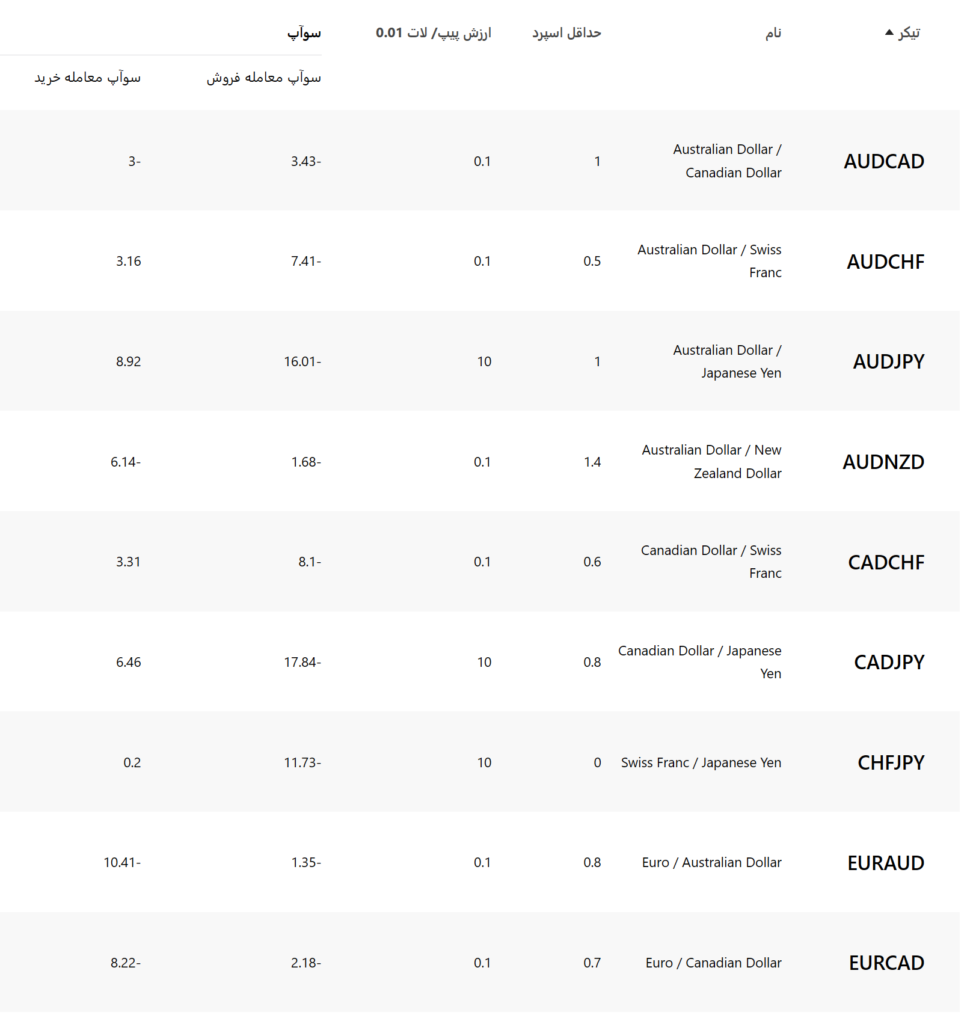979x1024 pixels.
Task: Click ارزش پیپ/ لات 0.01 column header
Action: 433,33
